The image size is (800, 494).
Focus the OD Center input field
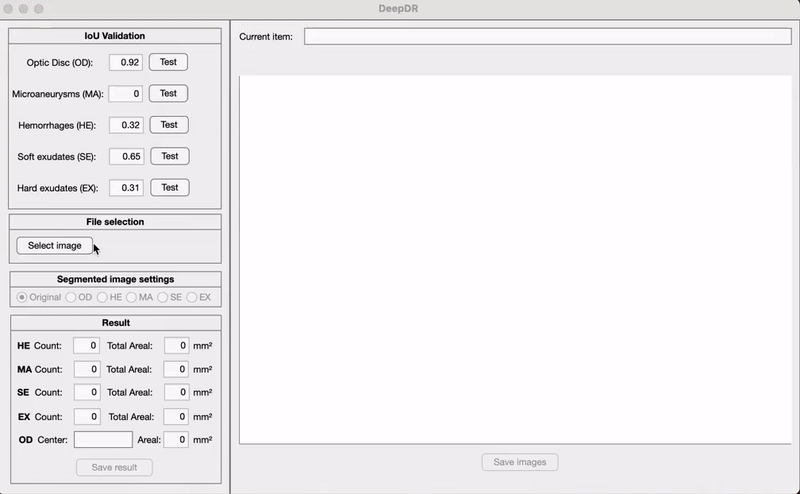103,439
